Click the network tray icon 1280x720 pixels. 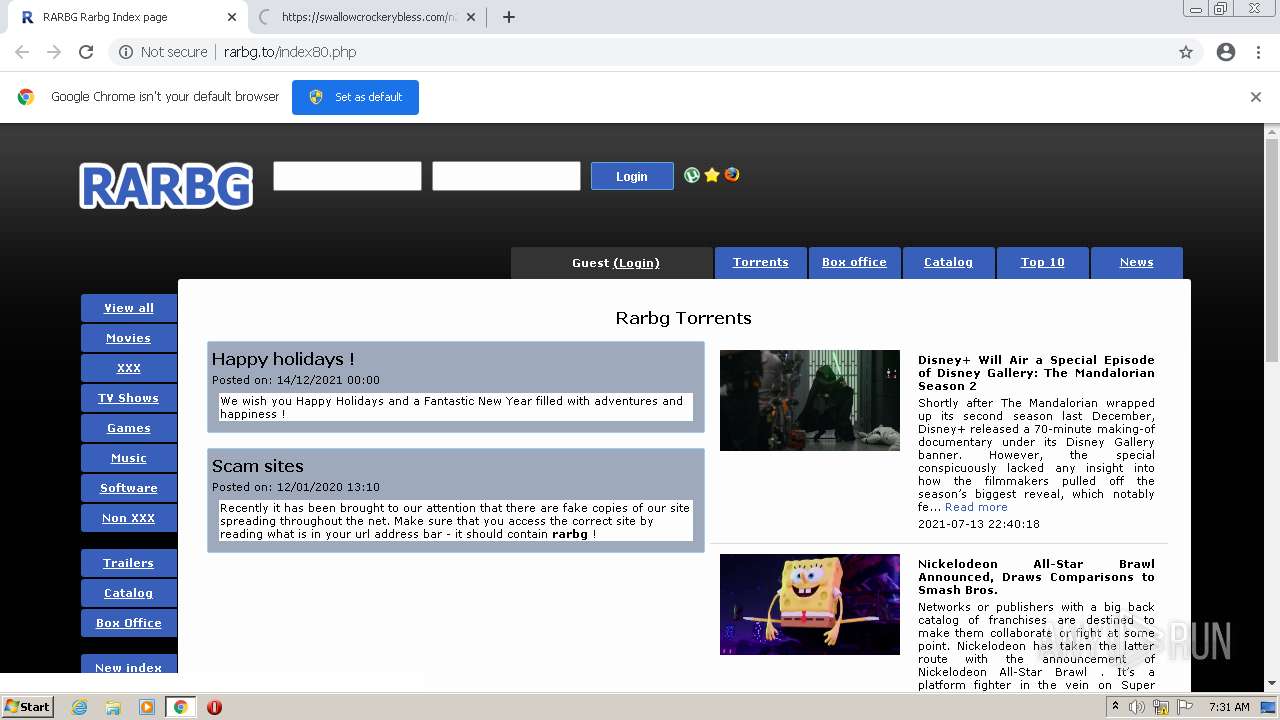[1161, 707]
